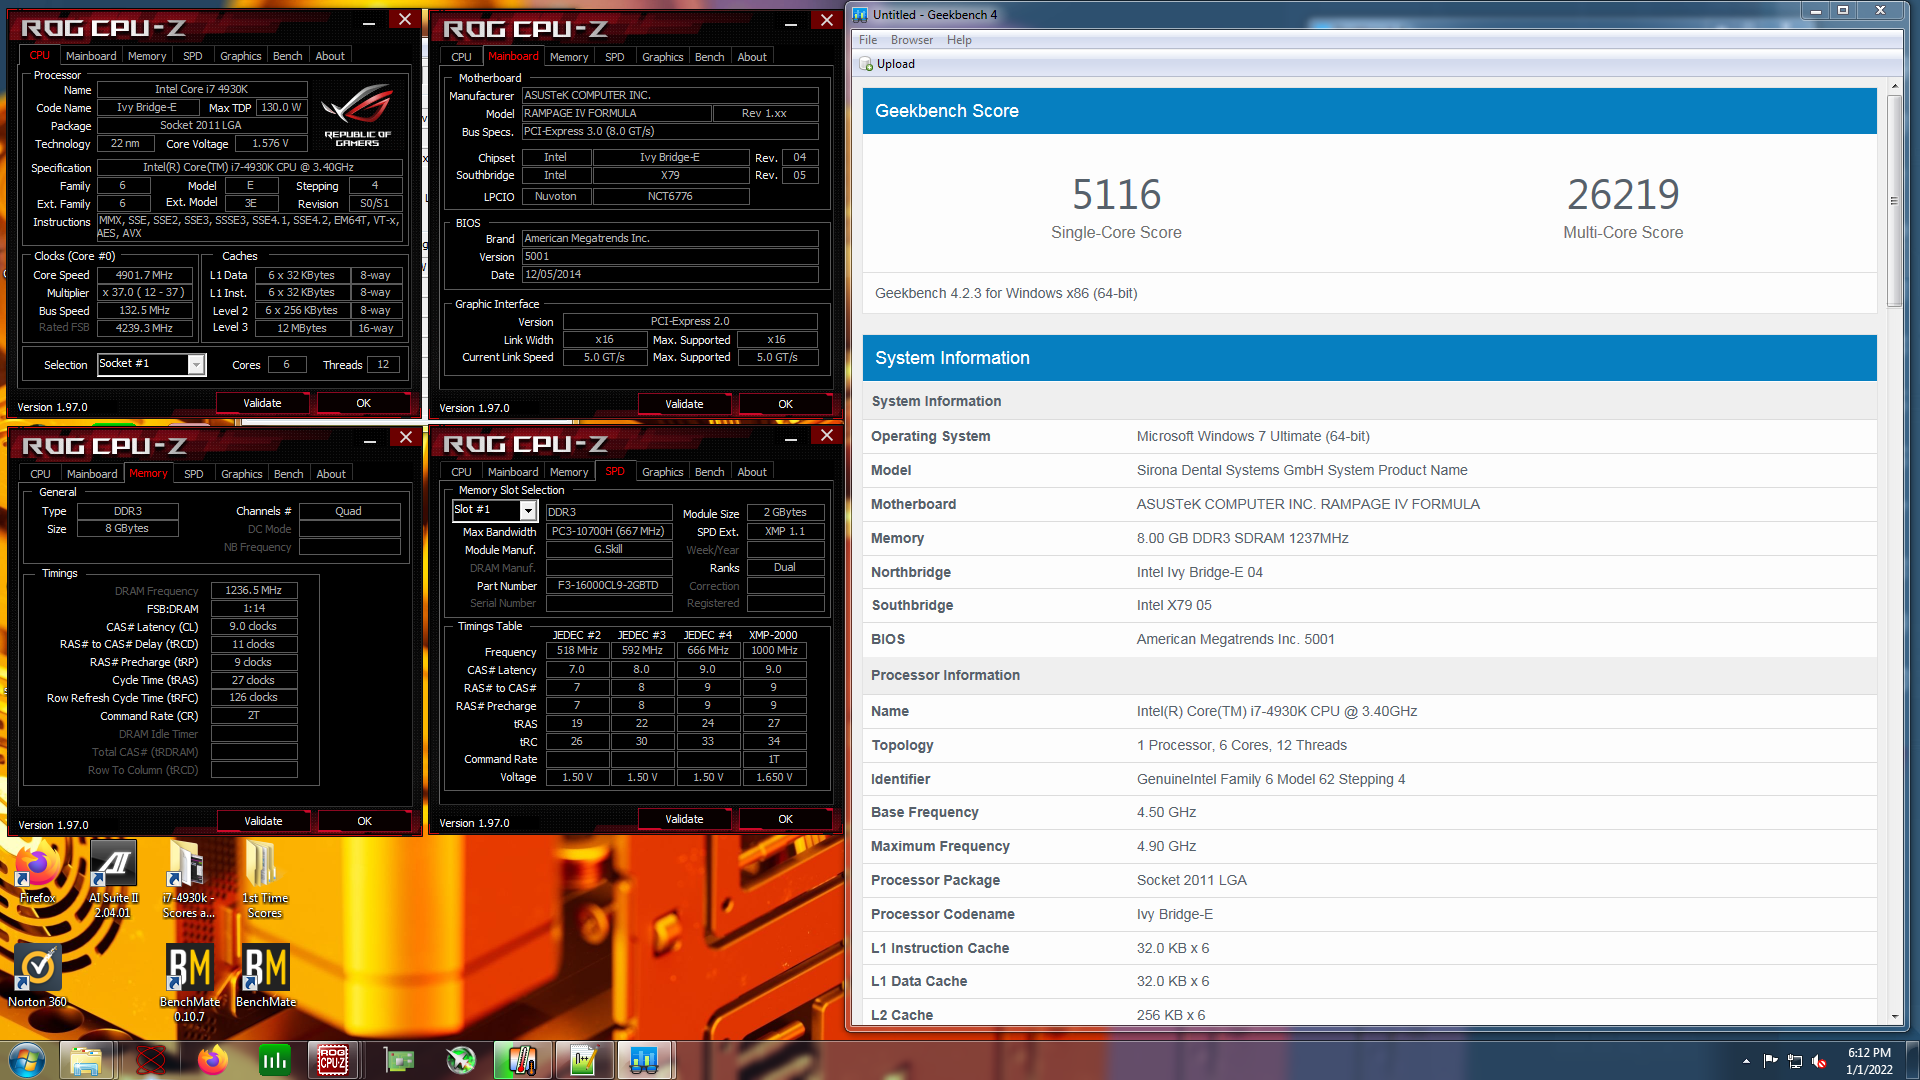
Task: Switch to SPD tab in the CPU window
Action: tap(193, 56)
